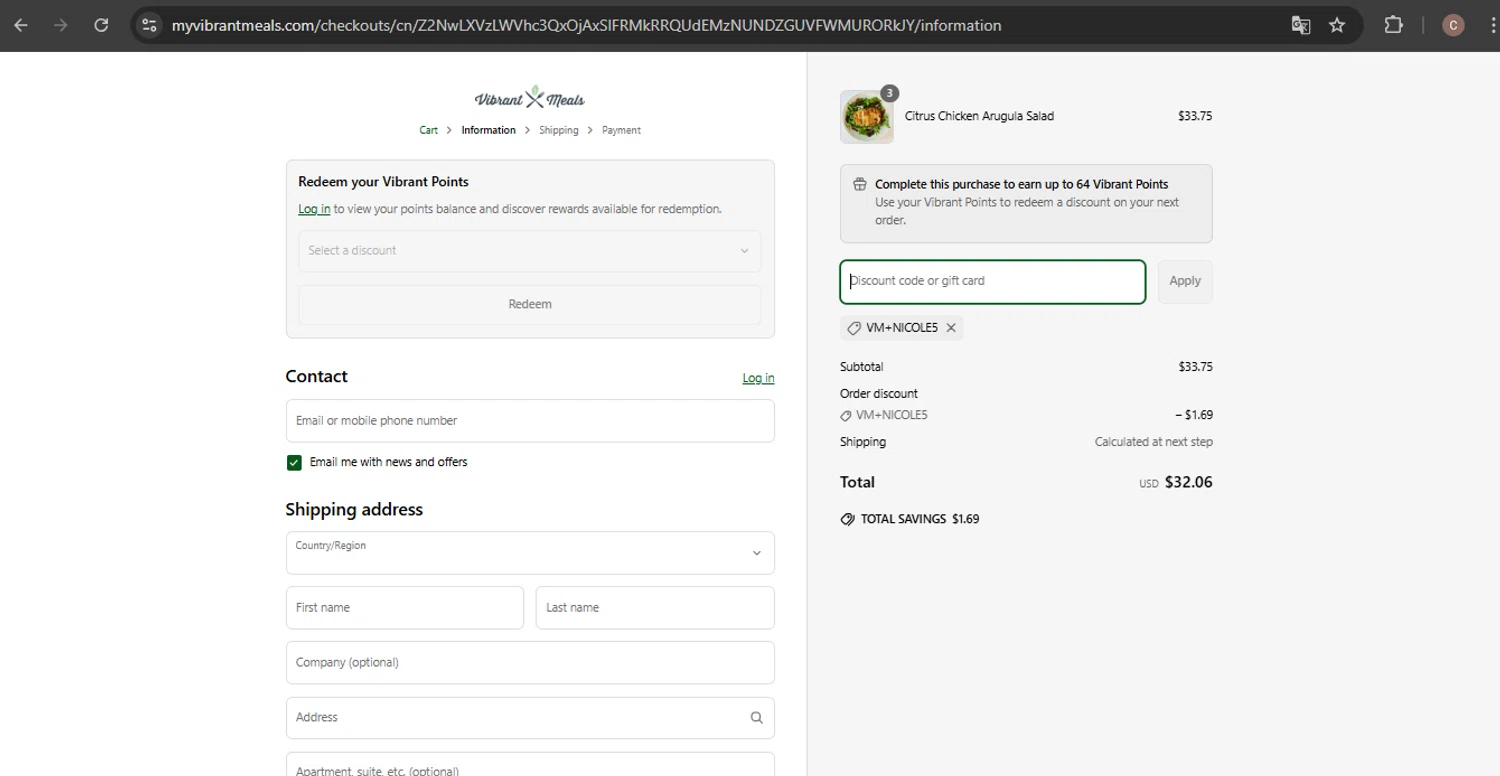Screen dimensions: 1500x776
Task: Click the Redeem button
Action: 530,304
